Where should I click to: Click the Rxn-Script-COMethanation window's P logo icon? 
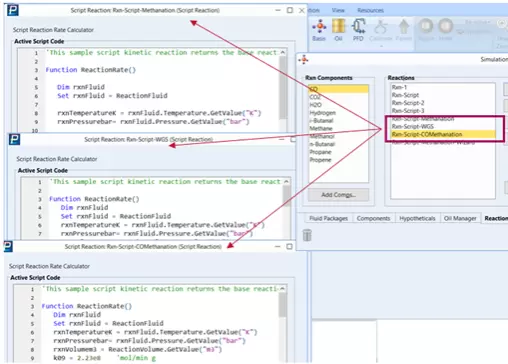pyautogui.click(x=8, y=247)
